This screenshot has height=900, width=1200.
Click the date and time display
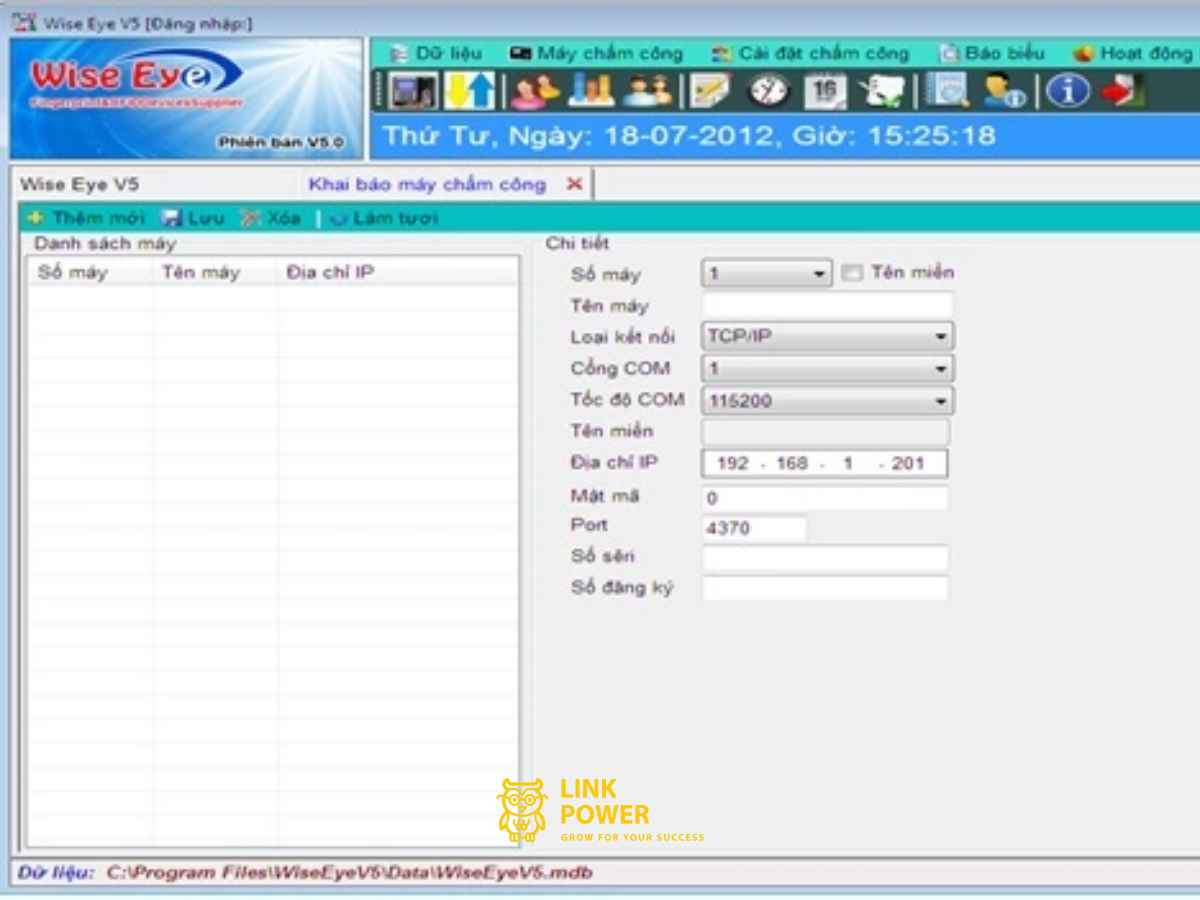(690, 136)
